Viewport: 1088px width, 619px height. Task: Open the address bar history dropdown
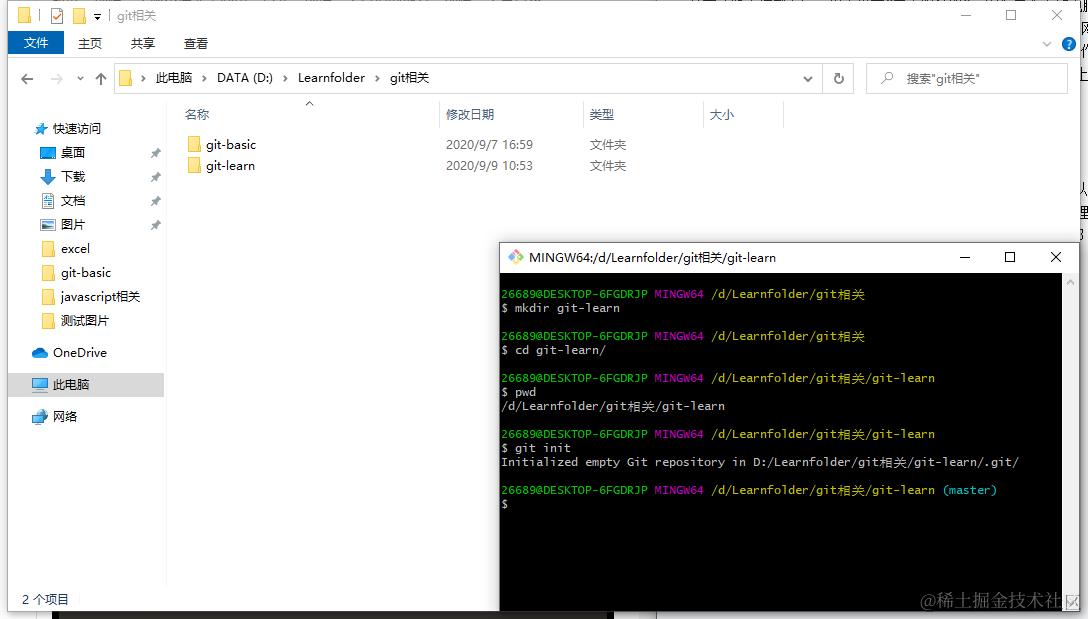[x=808, y=78]
